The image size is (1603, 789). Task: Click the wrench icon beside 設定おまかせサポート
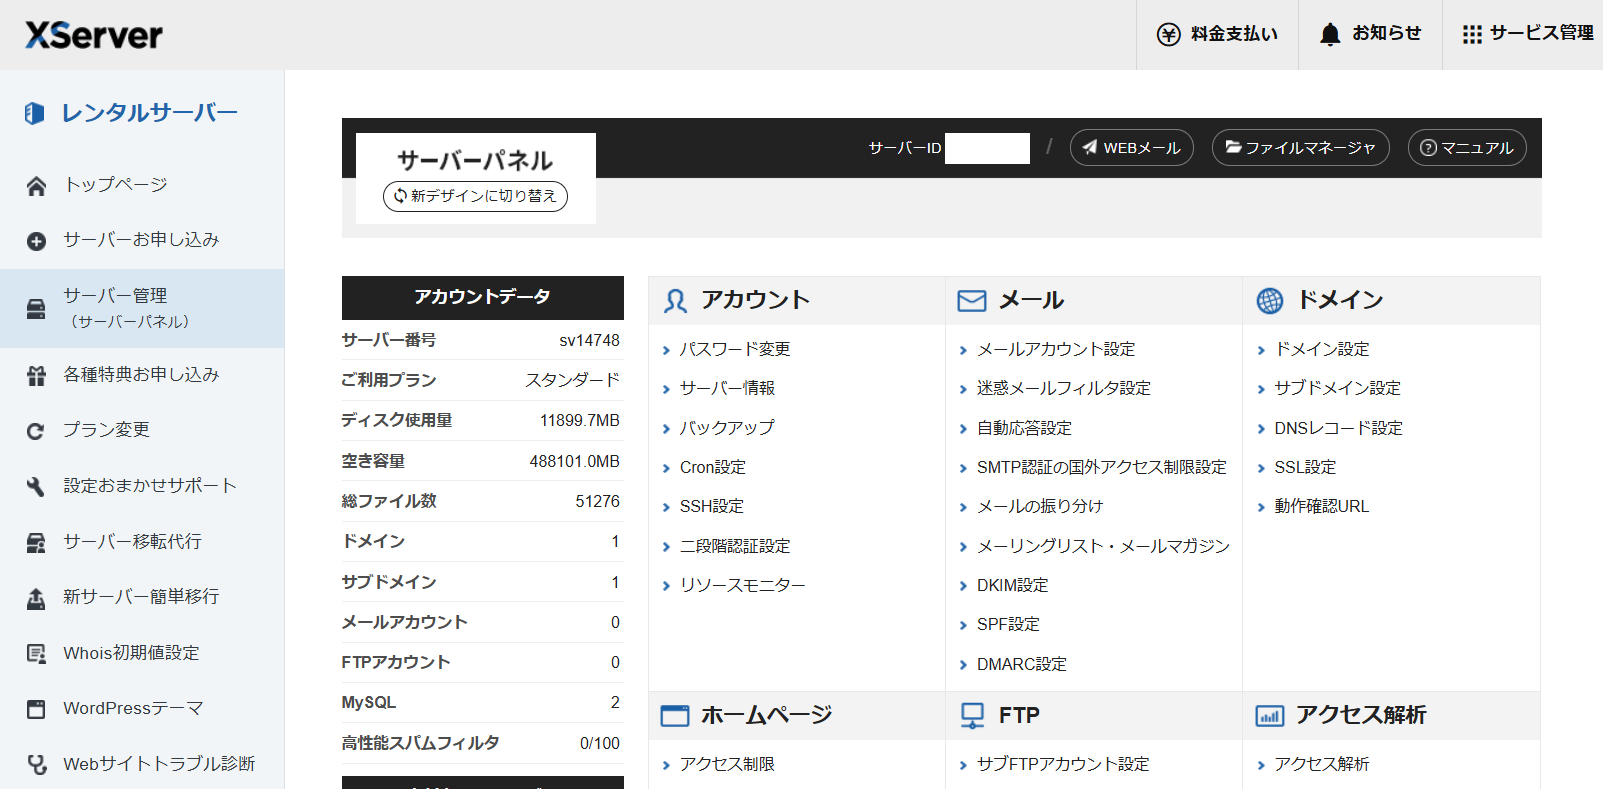click(36, 487)
